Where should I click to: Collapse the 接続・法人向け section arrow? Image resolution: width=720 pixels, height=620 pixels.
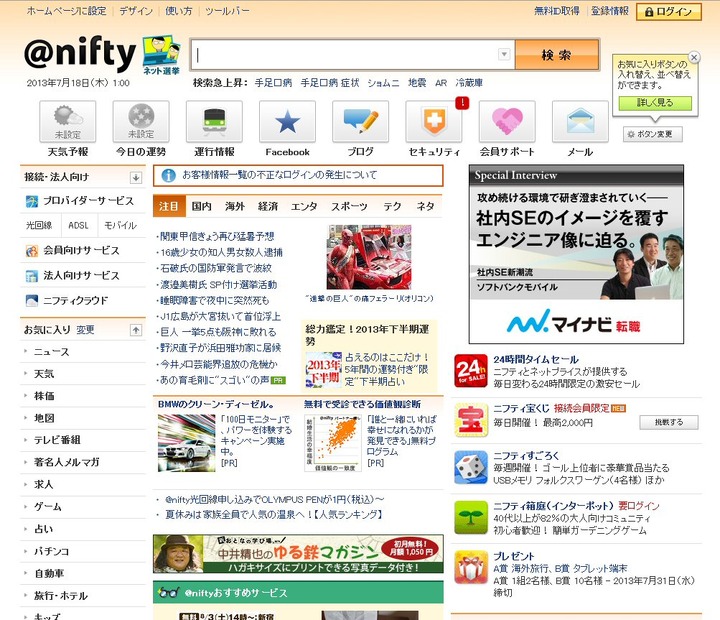coord(136,178)
